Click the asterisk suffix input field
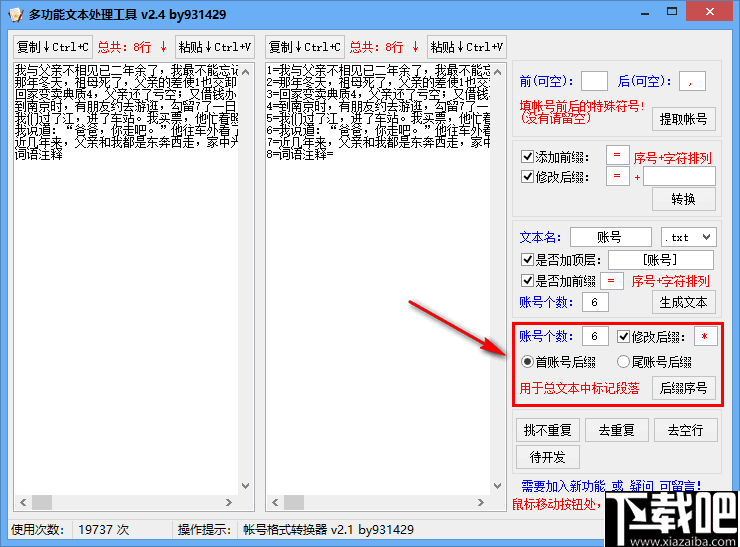This screenshot has width=740, height=547. (x=706, y=336)
